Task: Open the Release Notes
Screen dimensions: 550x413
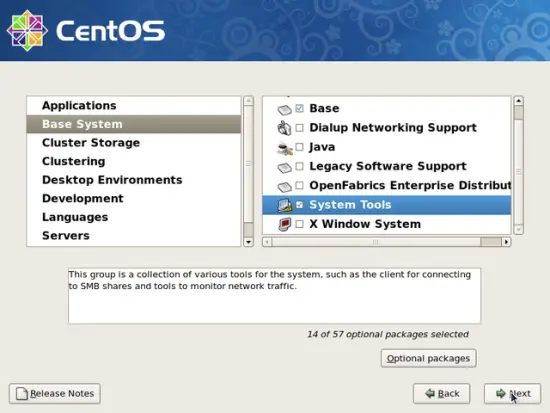Action: (55, 393)
